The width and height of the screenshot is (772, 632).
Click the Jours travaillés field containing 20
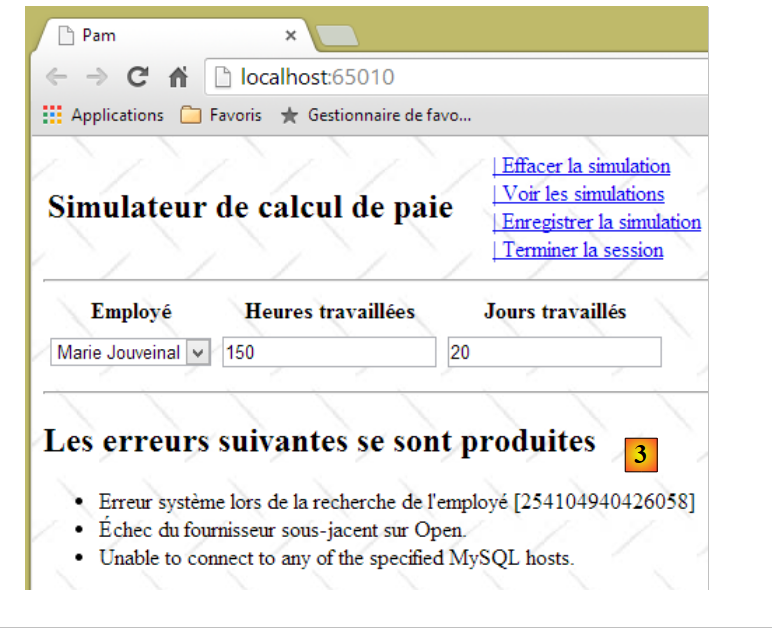click(554, 352)
